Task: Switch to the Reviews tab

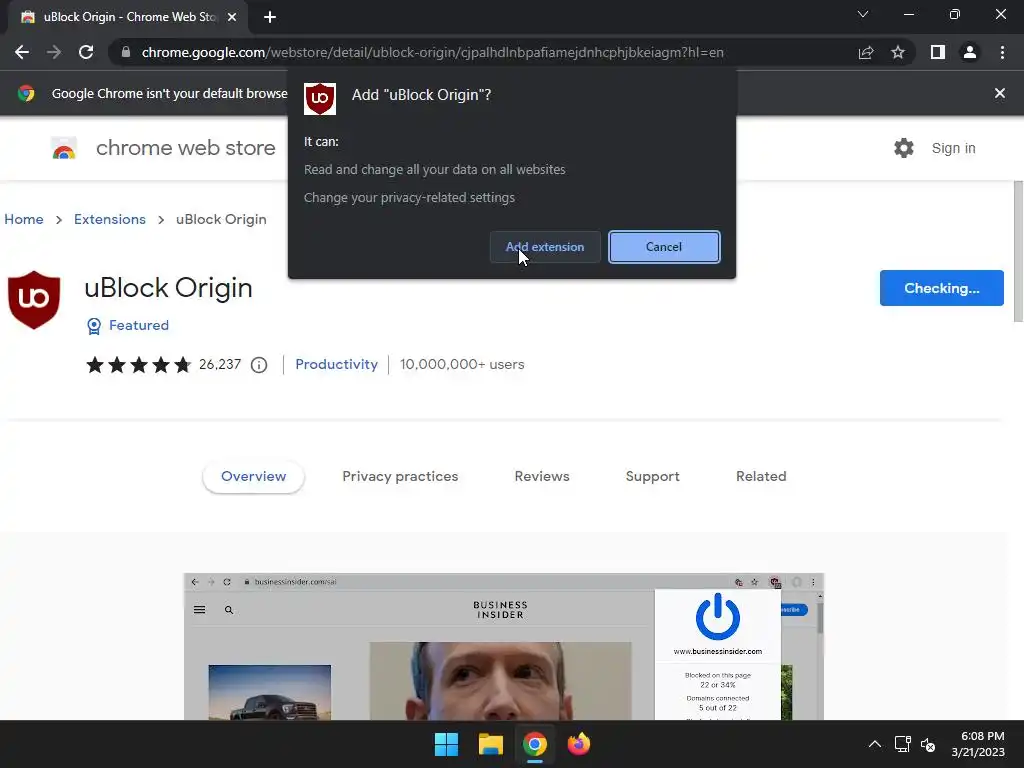Action: pyautogui.click(x=542, y=477)
